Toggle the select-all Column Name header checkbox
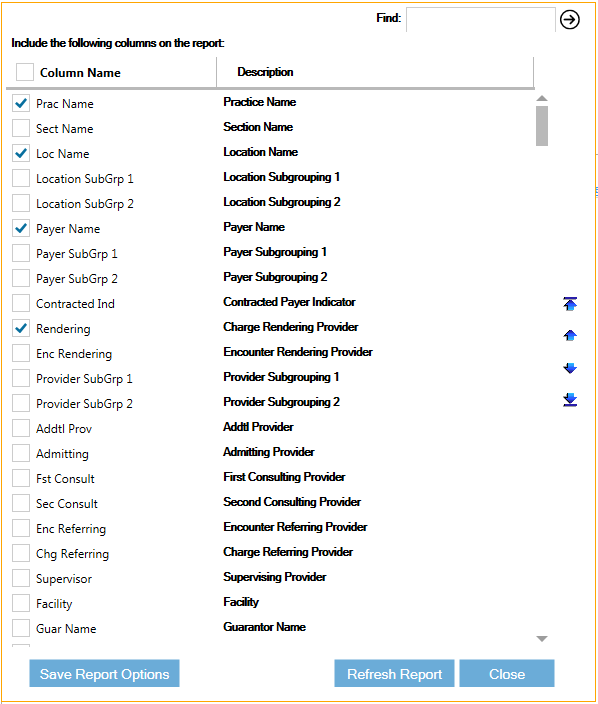This screenshot has width=598, height=704. 25,72
